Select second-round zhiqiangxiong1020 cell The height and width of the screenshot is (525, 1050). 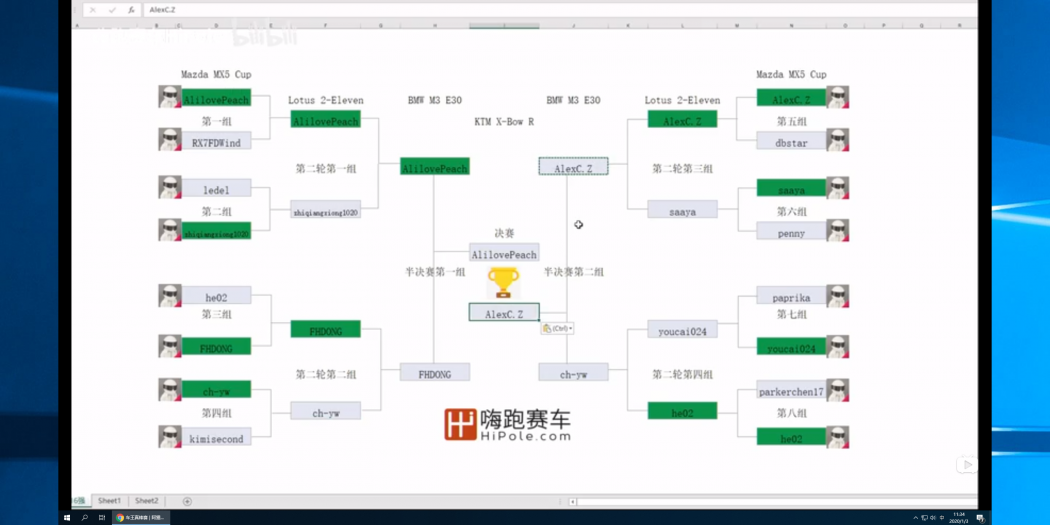[x=325, y=210]
